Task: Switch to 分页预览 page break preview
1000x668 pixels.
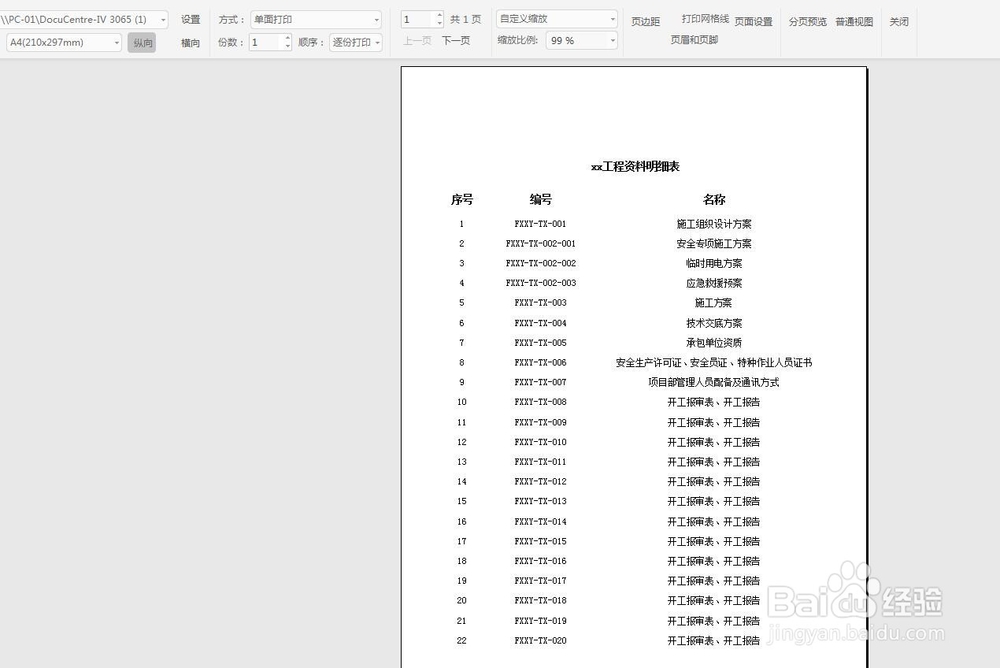Action: (x=807, y=20)
